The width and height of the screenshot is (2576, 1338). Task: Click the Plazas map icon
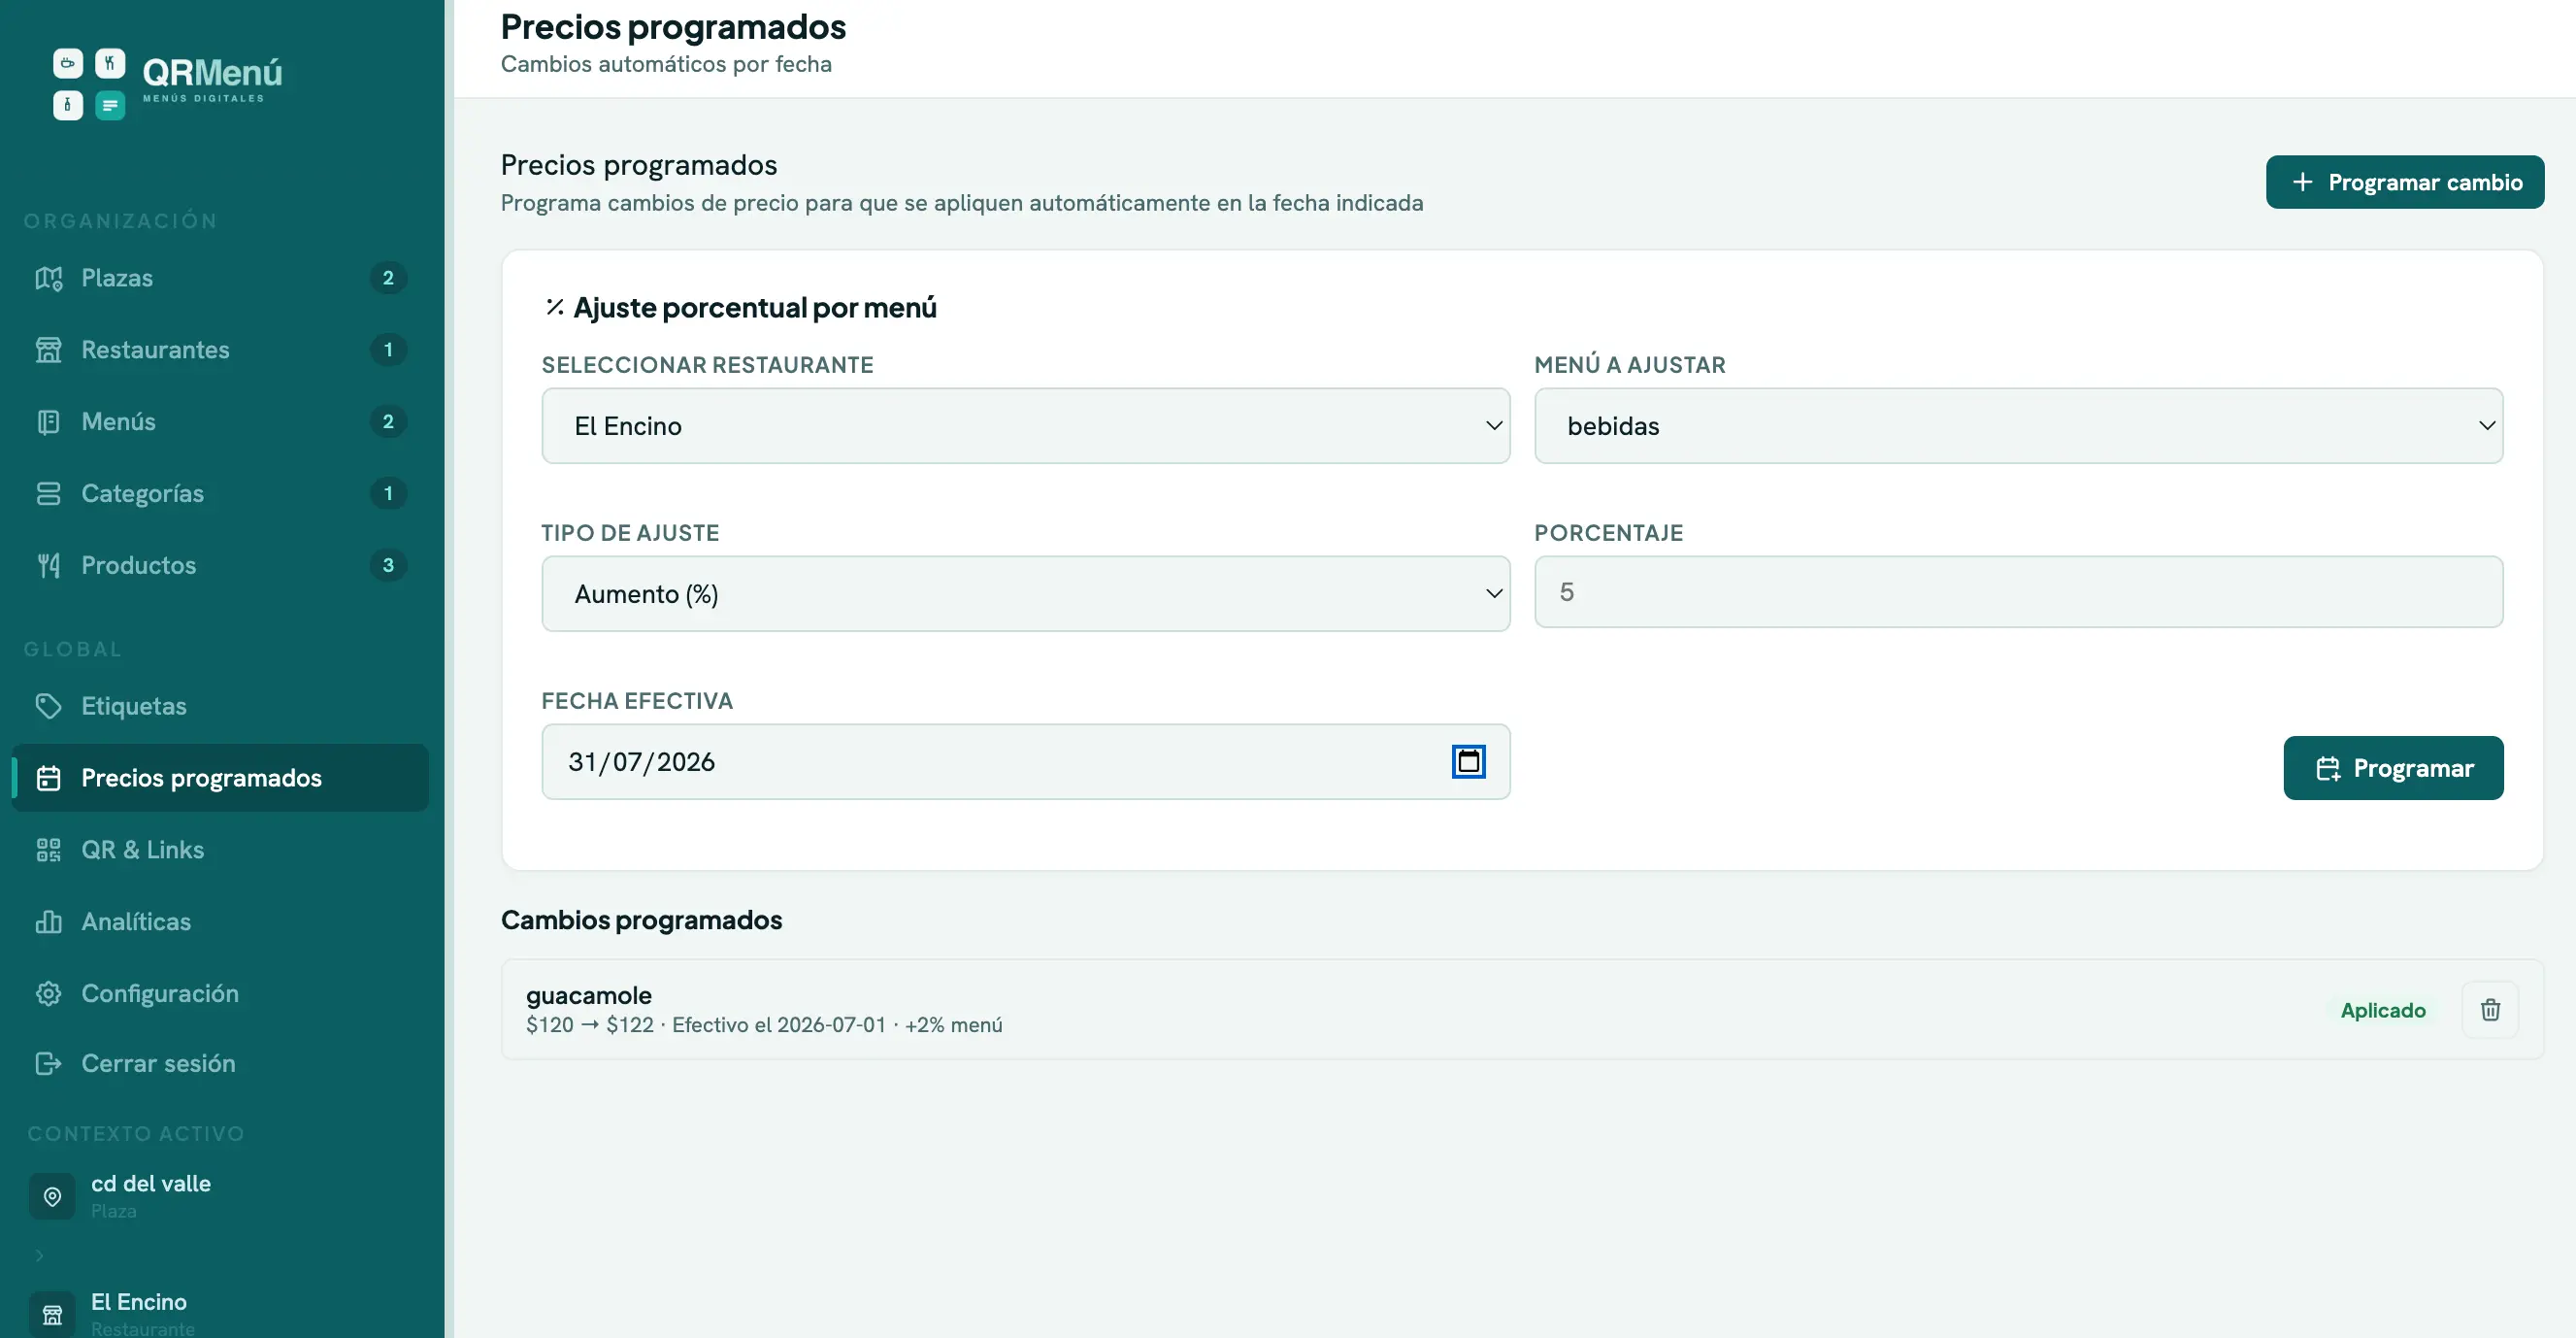[48, 278]
